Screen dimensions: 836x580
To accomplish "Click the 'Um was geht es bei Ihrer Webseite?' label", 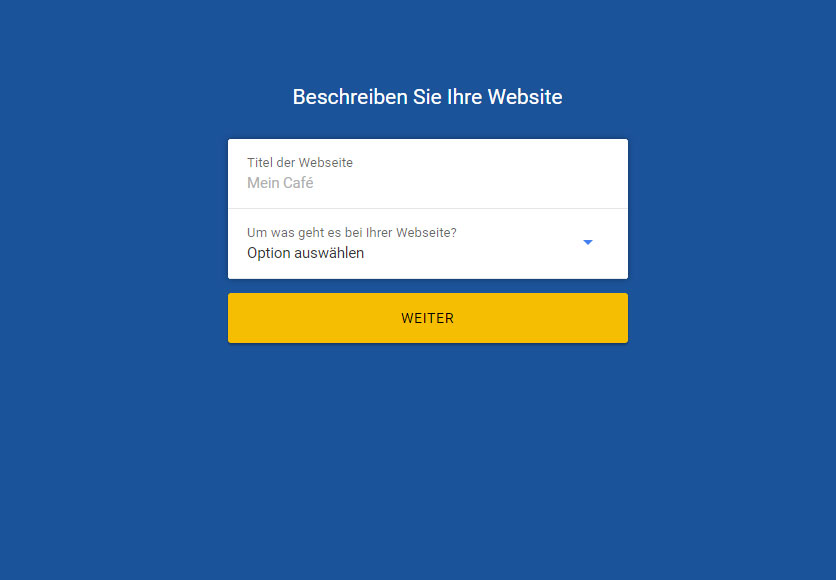I will pyautogui.click(x=352, y=233).
